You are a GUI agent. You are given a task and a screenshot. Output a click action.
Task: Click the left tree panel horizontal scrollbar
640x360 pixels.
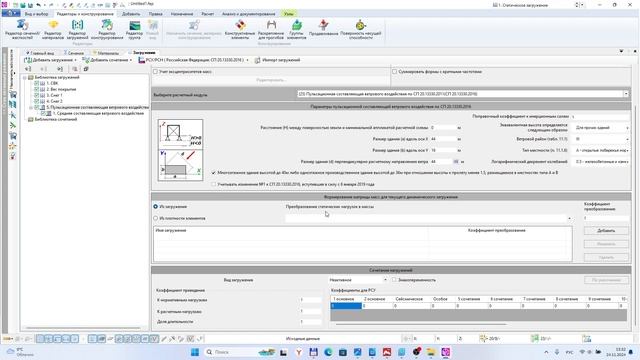click(83, 328)
